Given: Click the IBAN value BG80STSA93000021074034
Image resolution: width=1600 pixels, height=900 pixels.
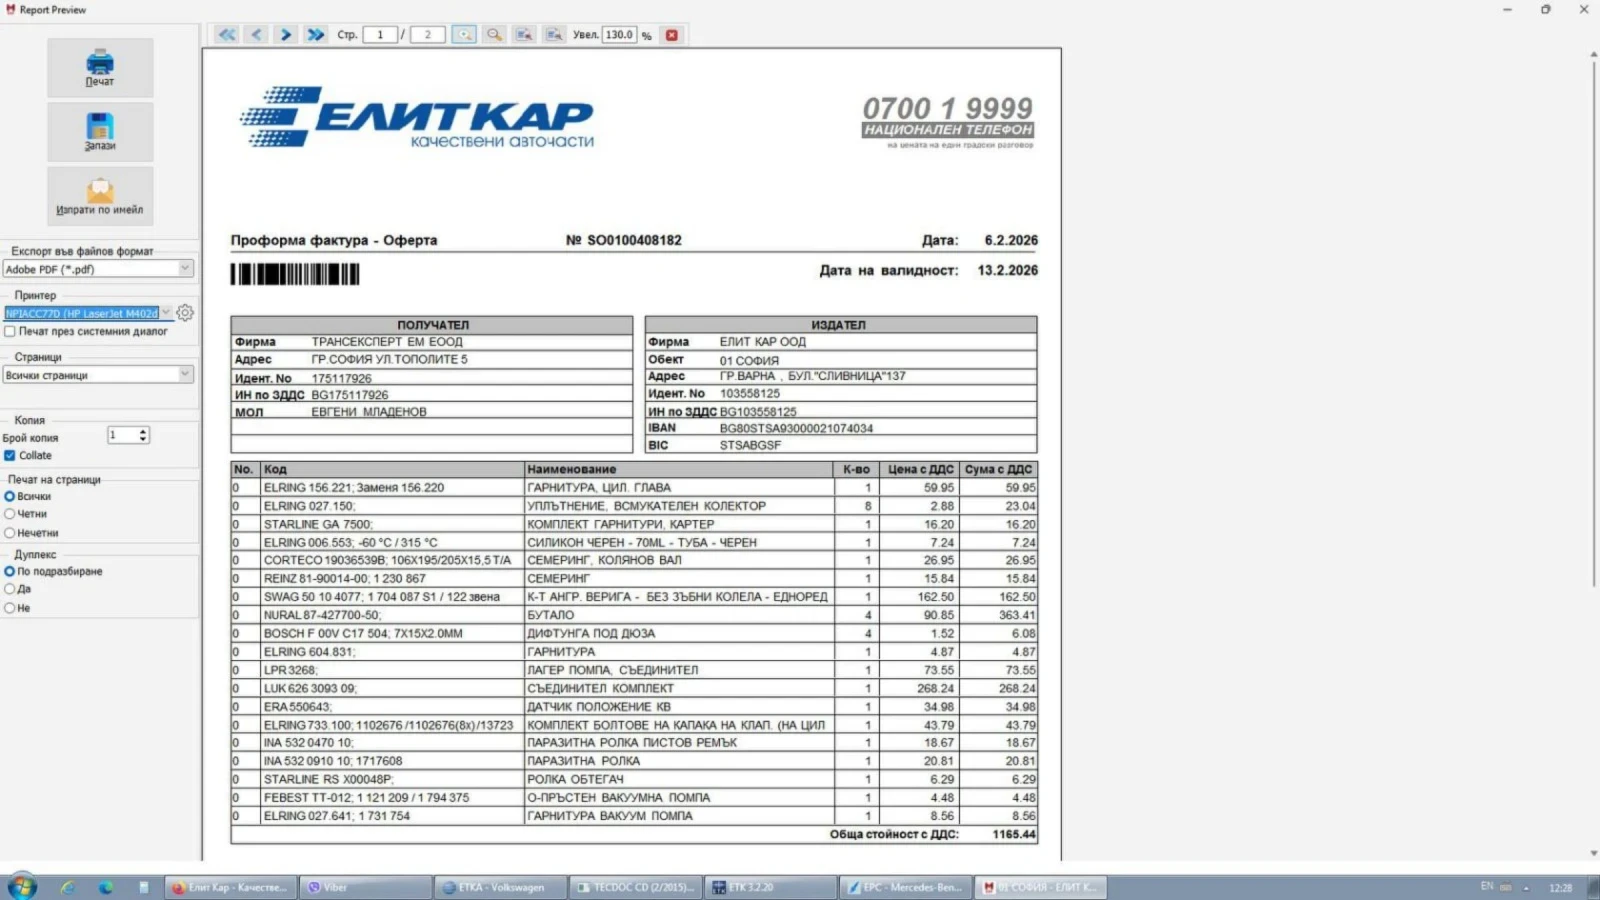Looking at the screenshot, I should pos(796,429).
